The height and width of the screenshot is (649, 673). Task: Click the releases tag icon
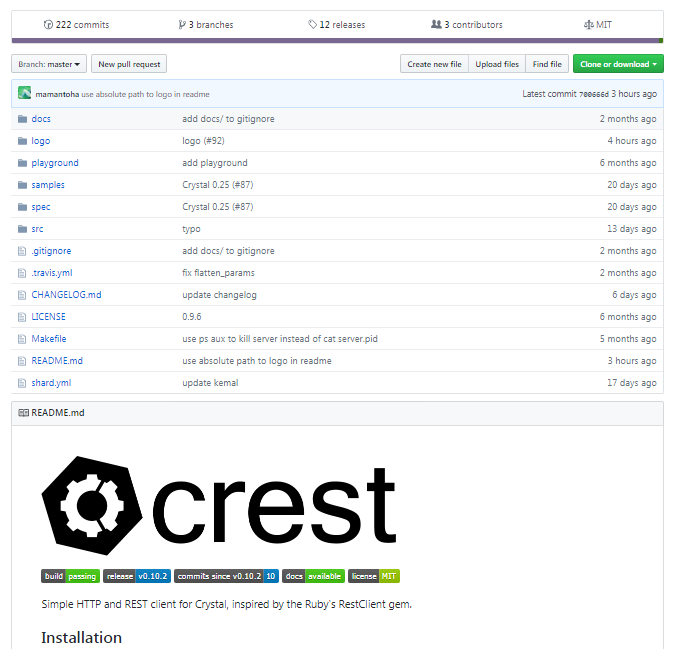coord(312,24)
